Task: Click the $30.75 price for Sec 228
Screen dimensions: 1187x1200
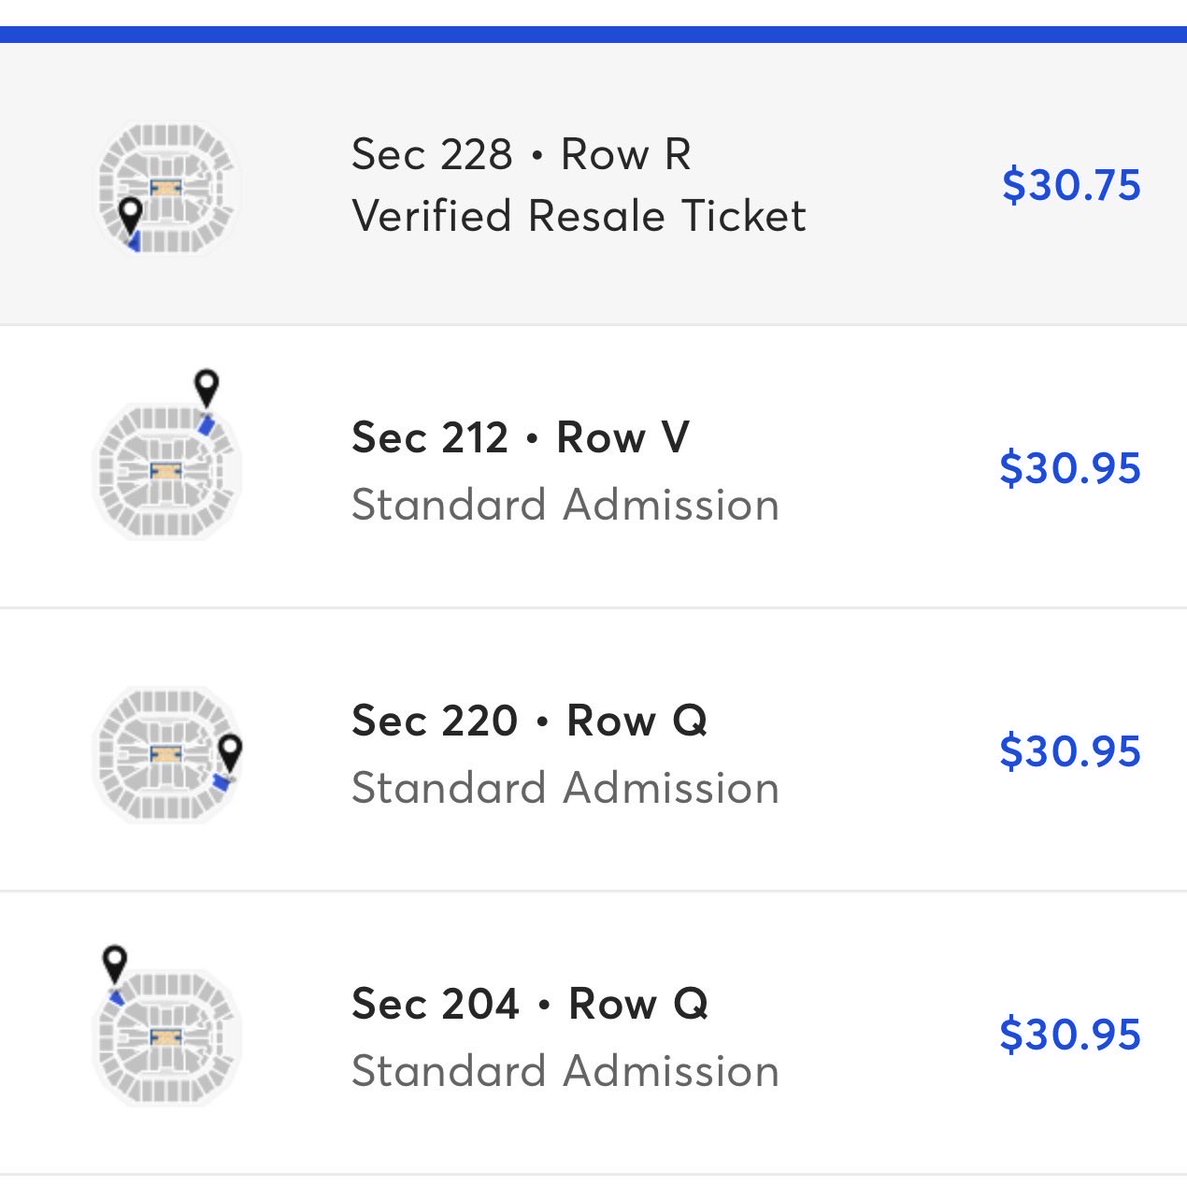Action: click(1071, 186)
